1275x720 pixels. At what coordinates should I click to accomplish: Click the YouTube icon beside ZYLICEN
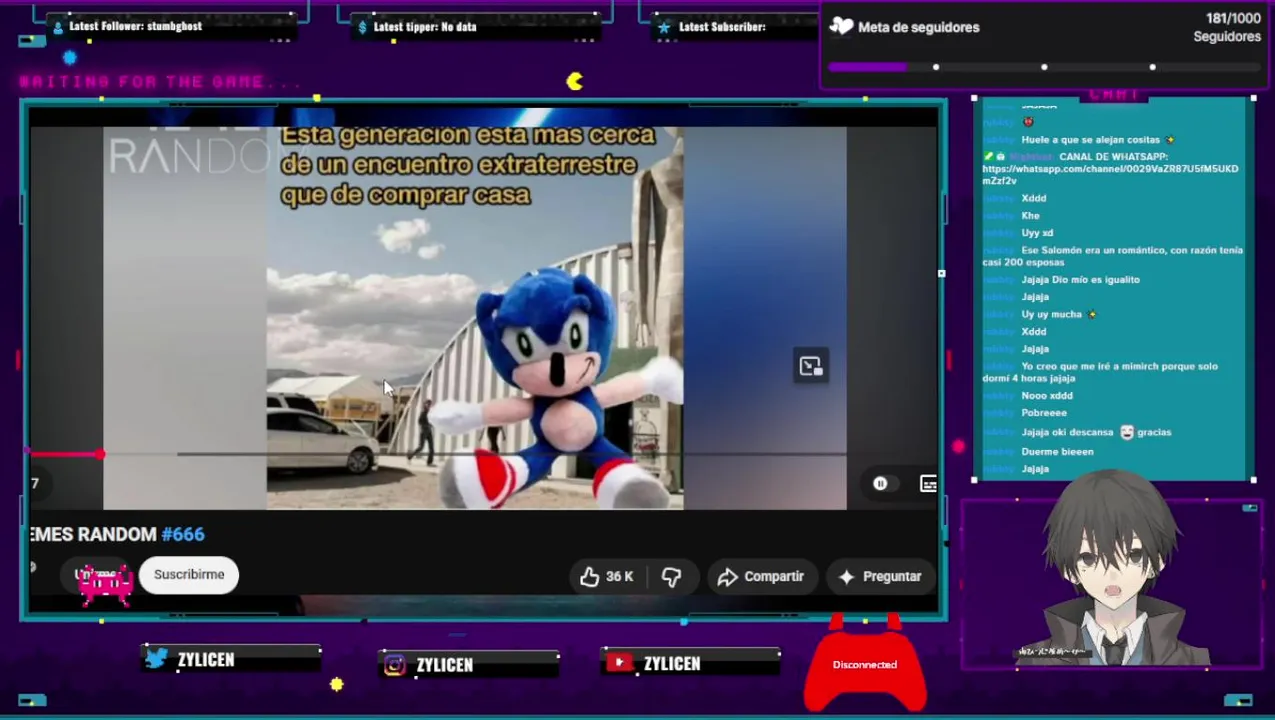(619, 662)
